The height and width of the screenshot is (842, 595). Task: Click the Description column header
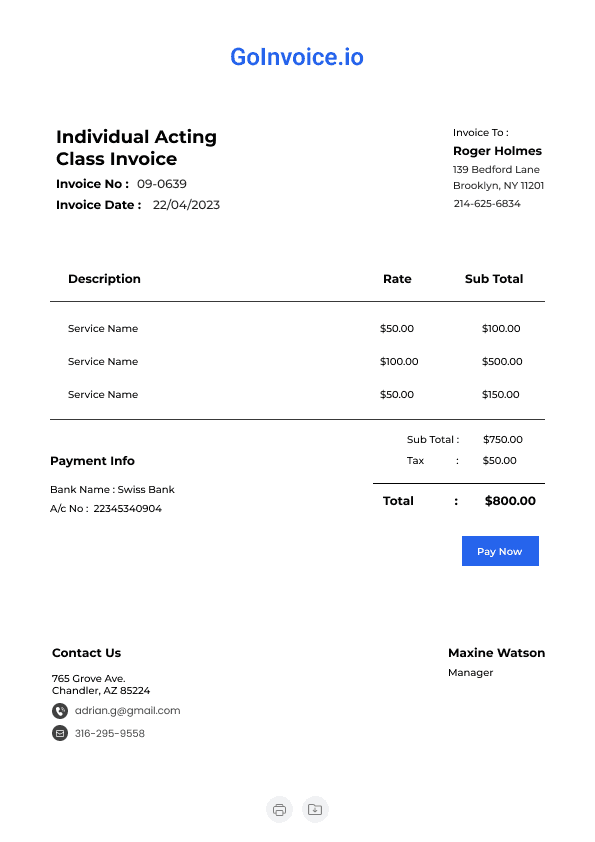(104, 279)
